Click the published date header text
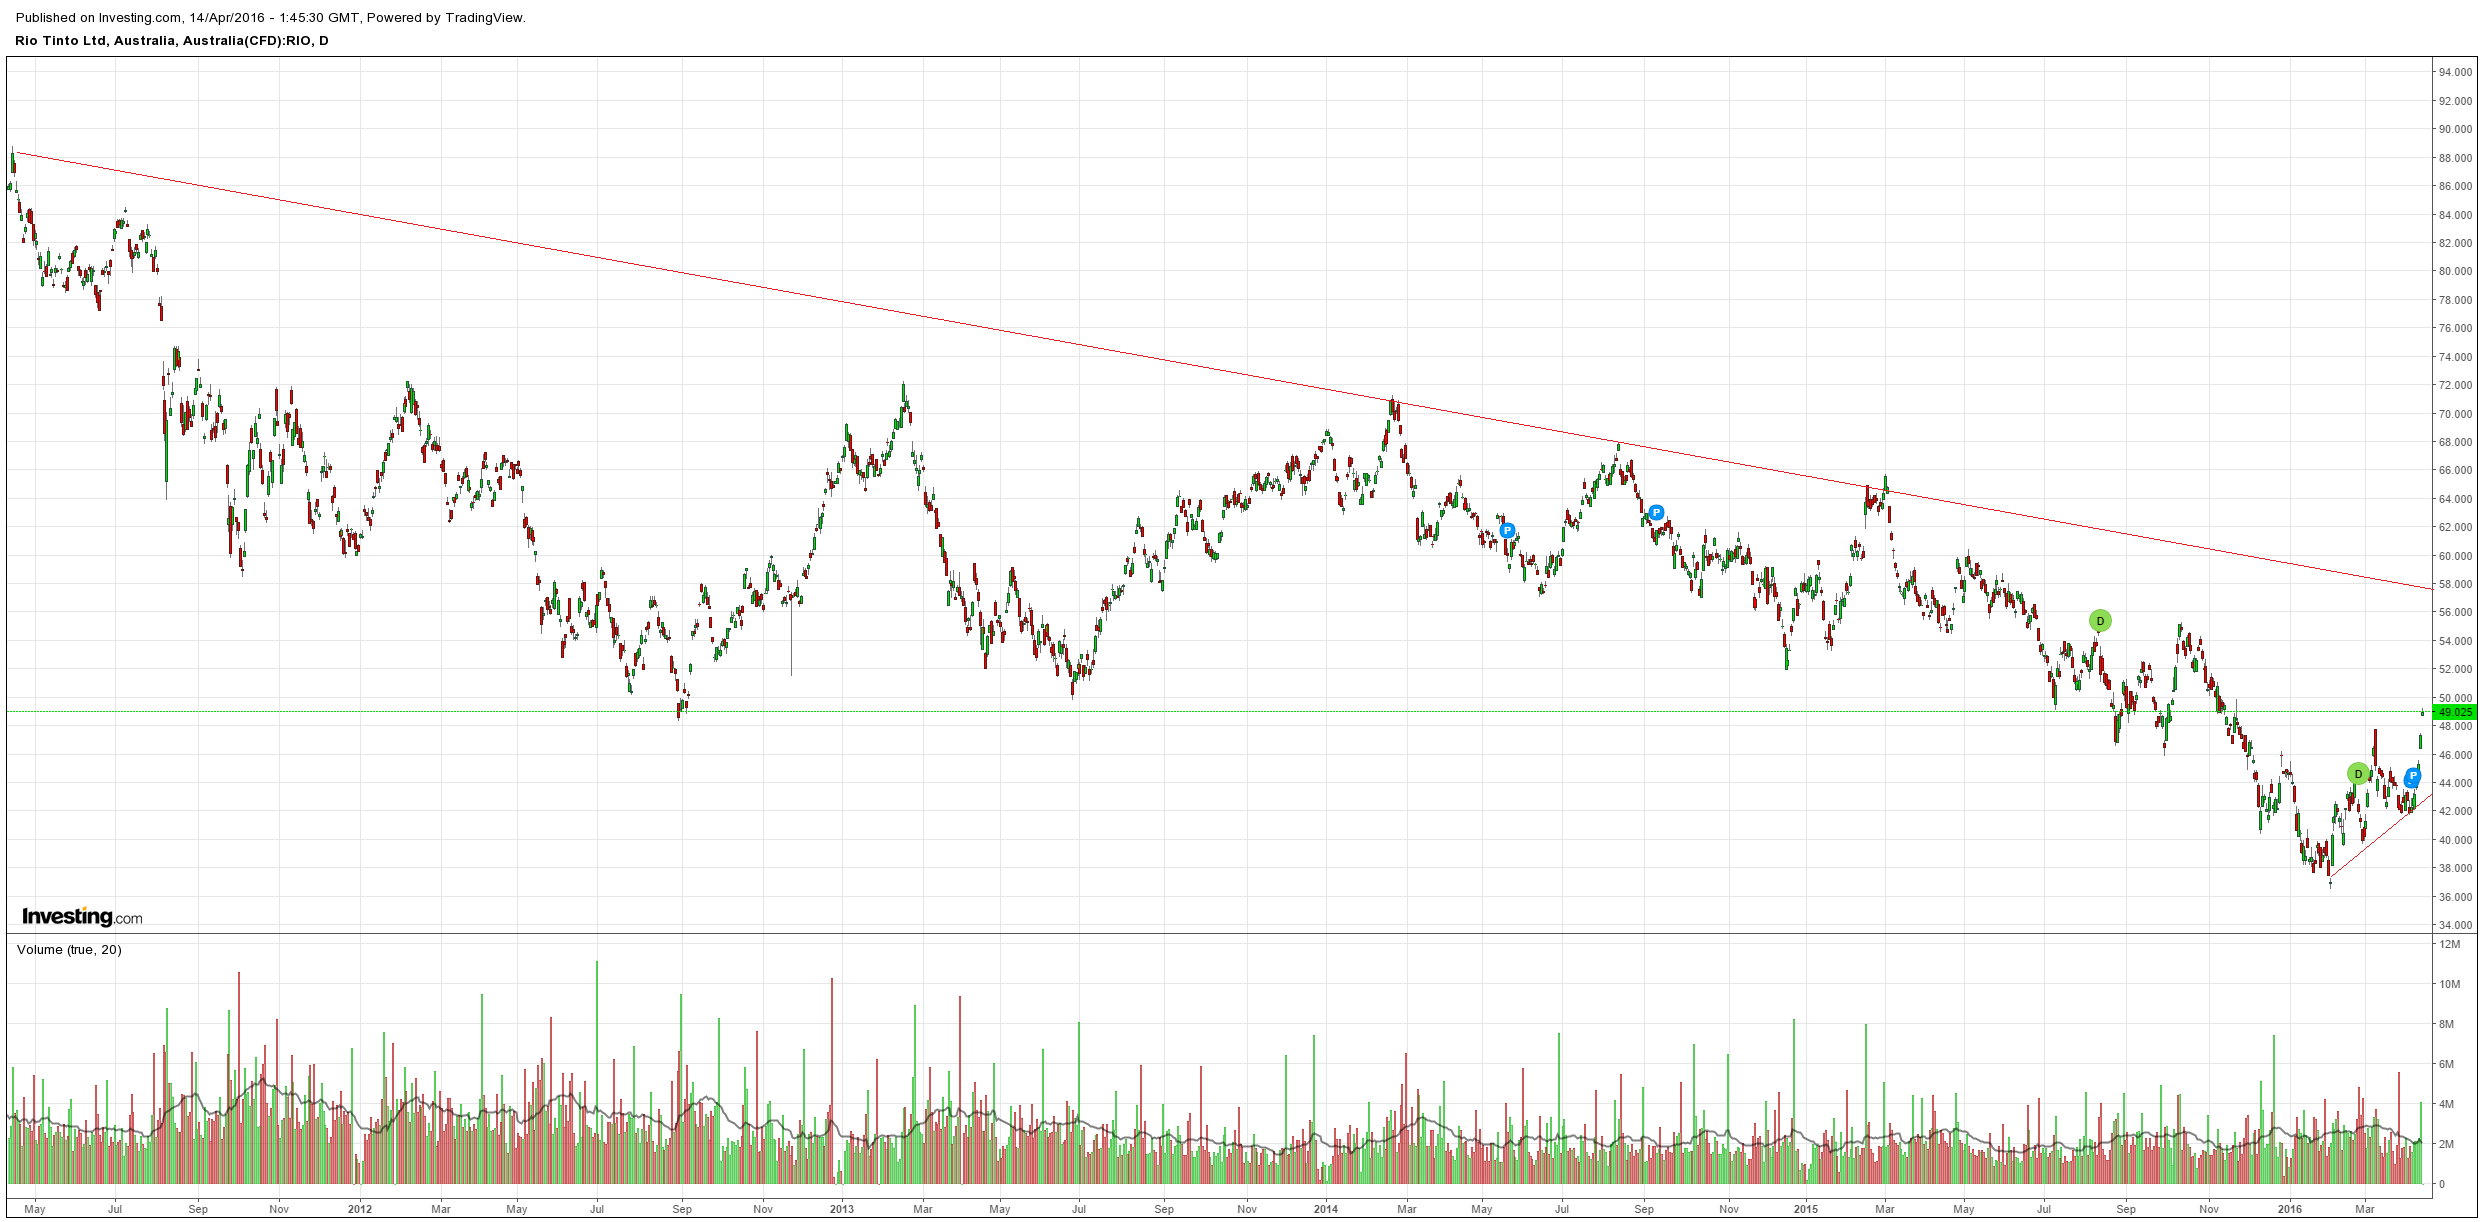The image size is (2484, 1222). pyautogui.click(x=270, y=17)
